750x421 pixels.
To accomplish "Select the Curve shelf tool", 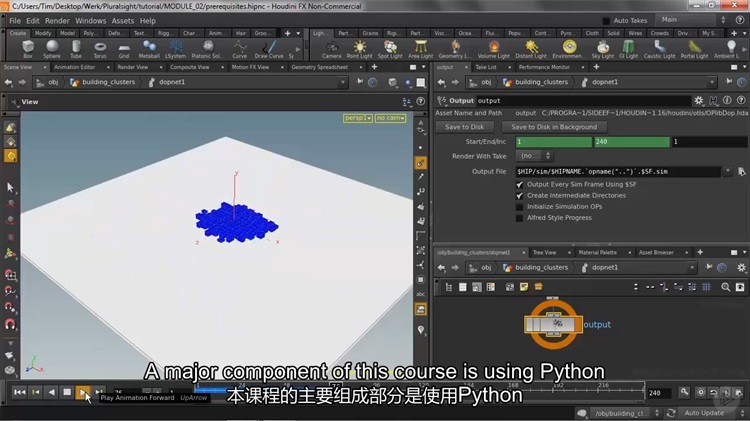I will point(240,49).
